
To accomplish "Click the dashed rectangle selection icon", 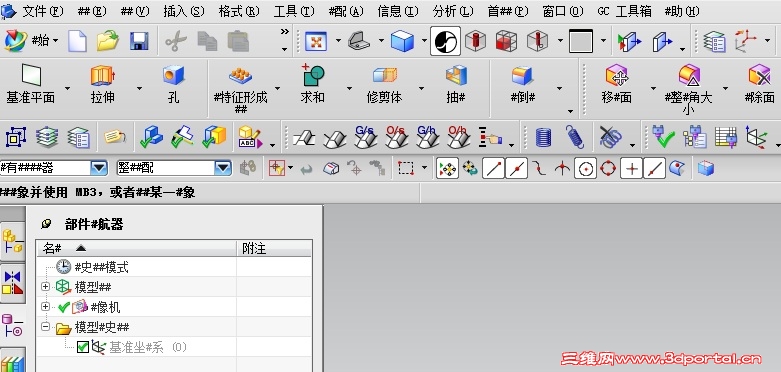I will pyautogui.click(x=406, y=168).
